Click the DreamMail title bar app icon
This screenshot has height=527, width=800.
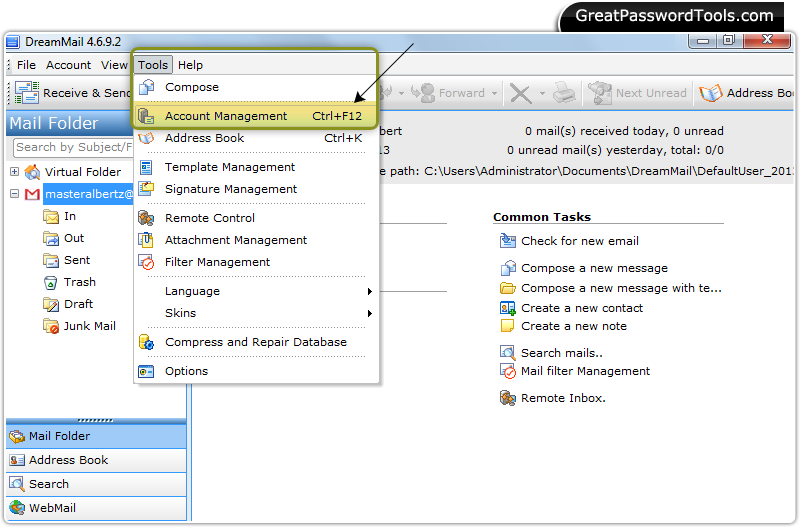[x=13, y=42]
